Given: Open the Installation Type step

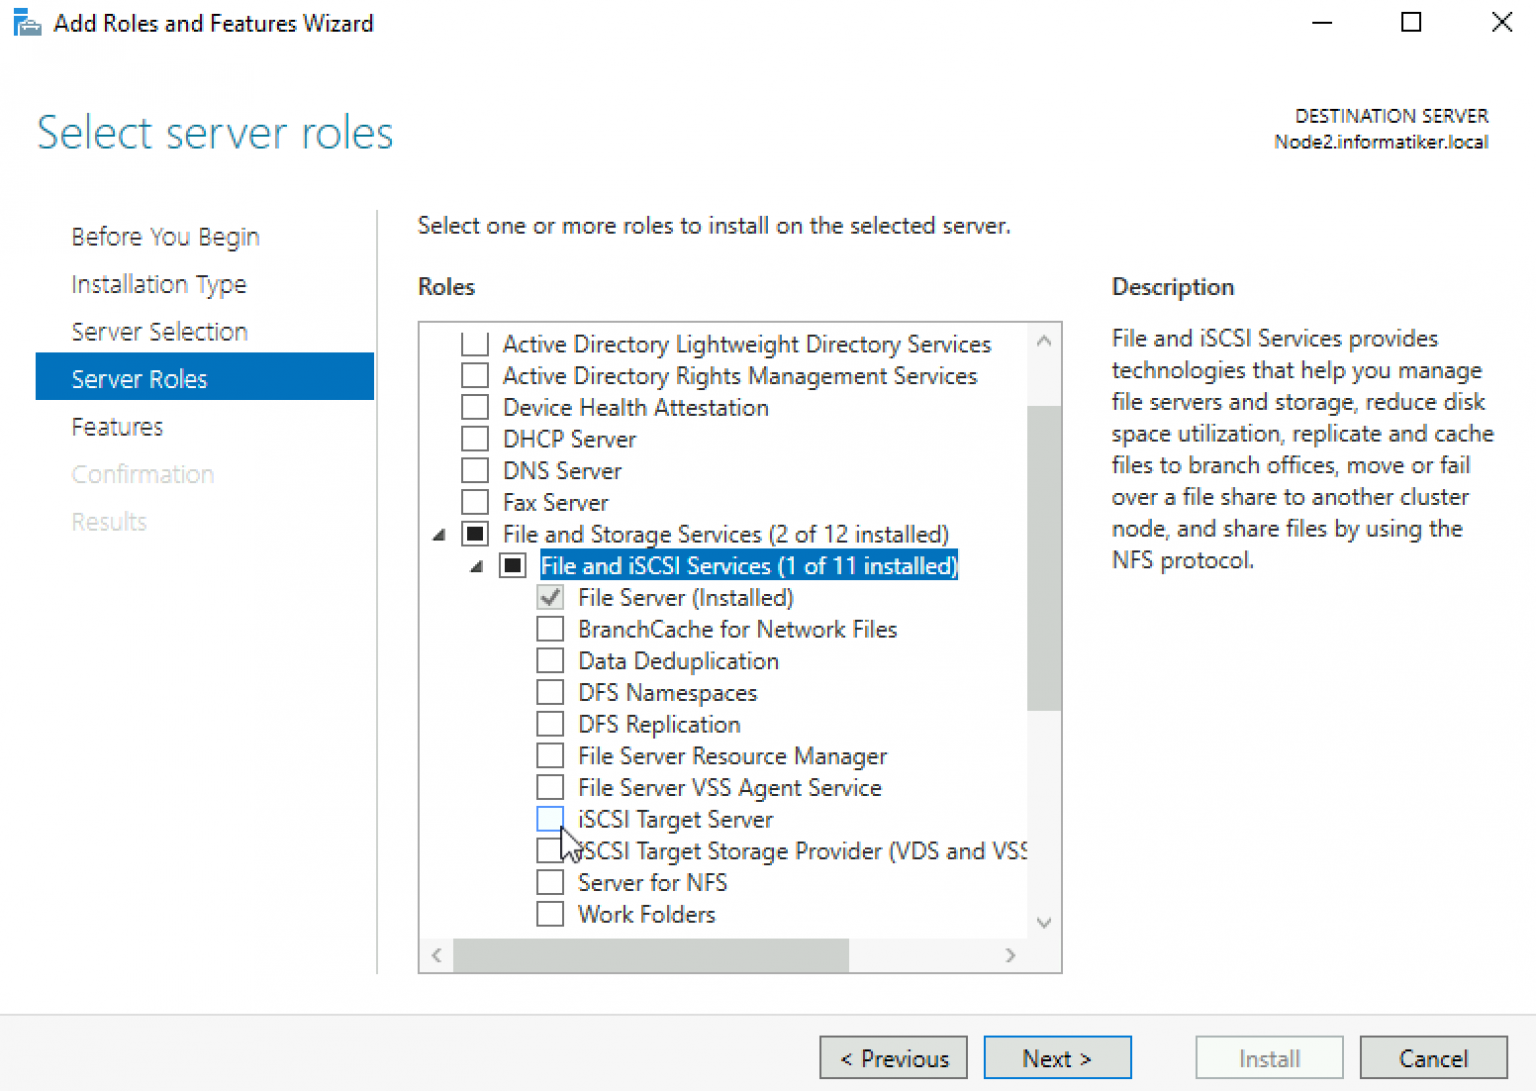Looking at the screenshot, I should click(x=158, y=285).
